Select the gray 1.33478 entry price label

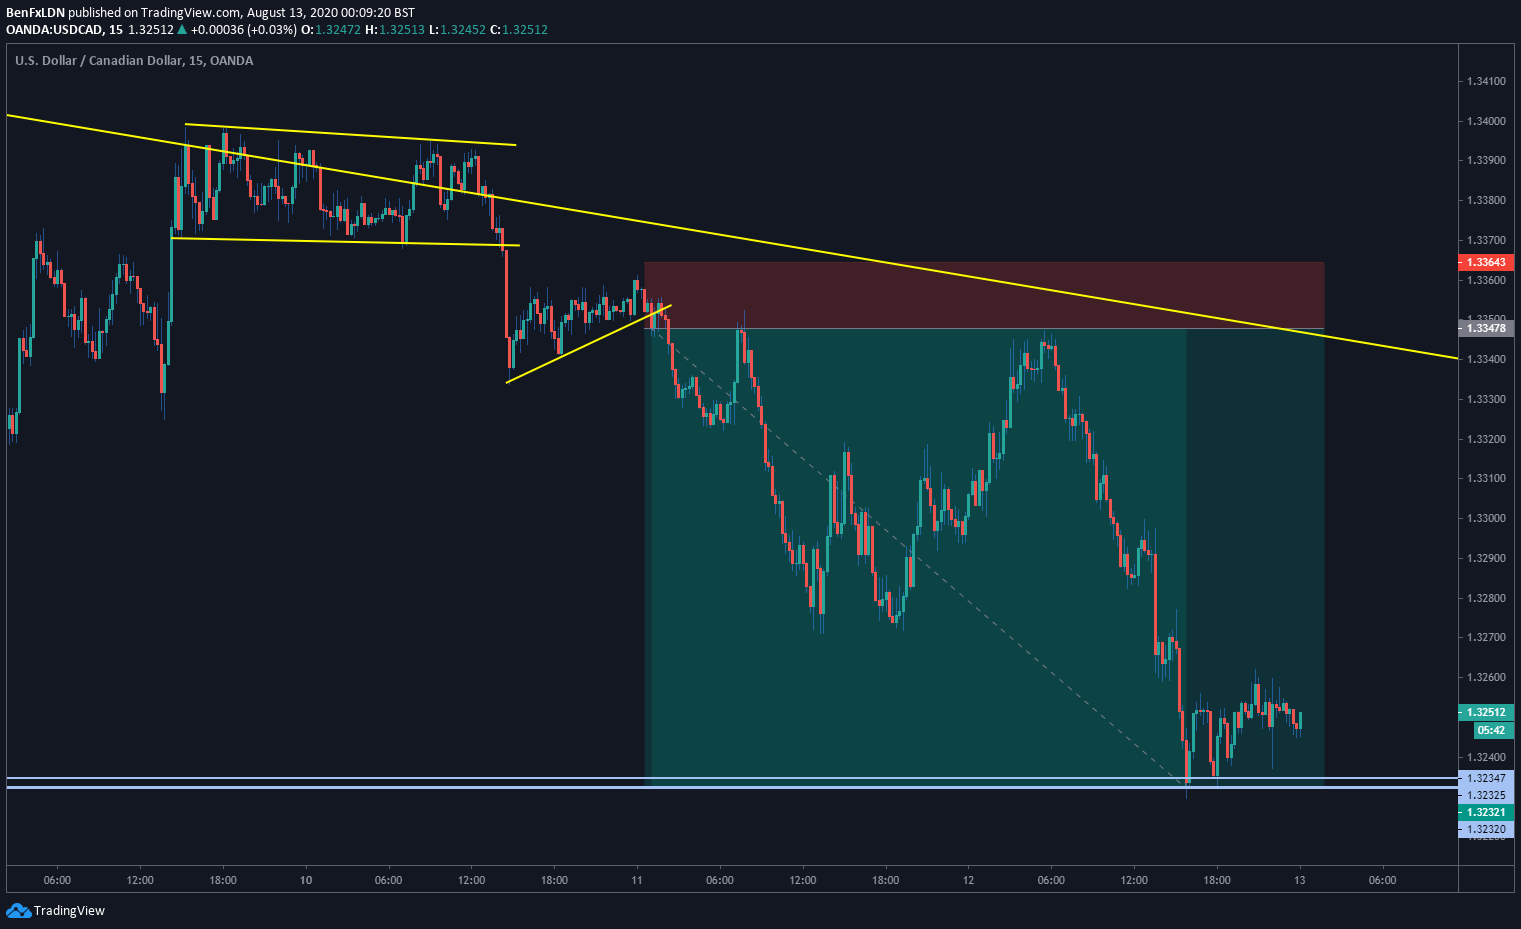[1487, 328]
